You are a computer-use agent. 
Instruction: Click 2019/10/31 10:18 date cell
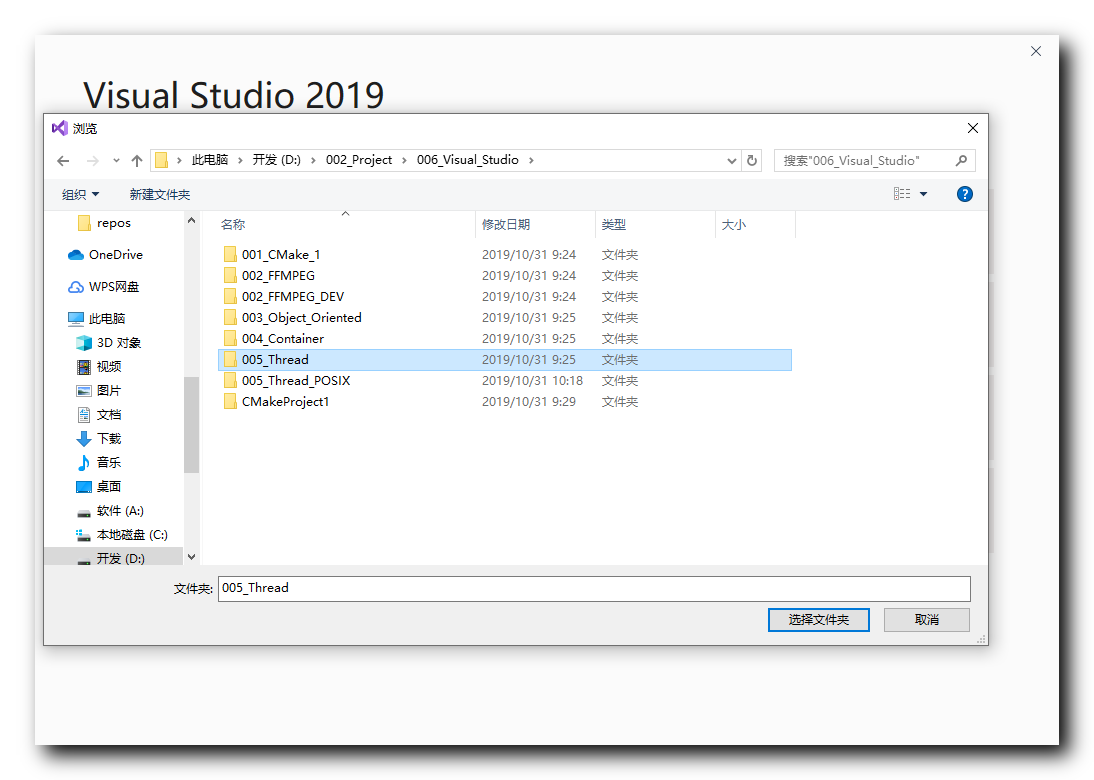[x=532, y=381]
